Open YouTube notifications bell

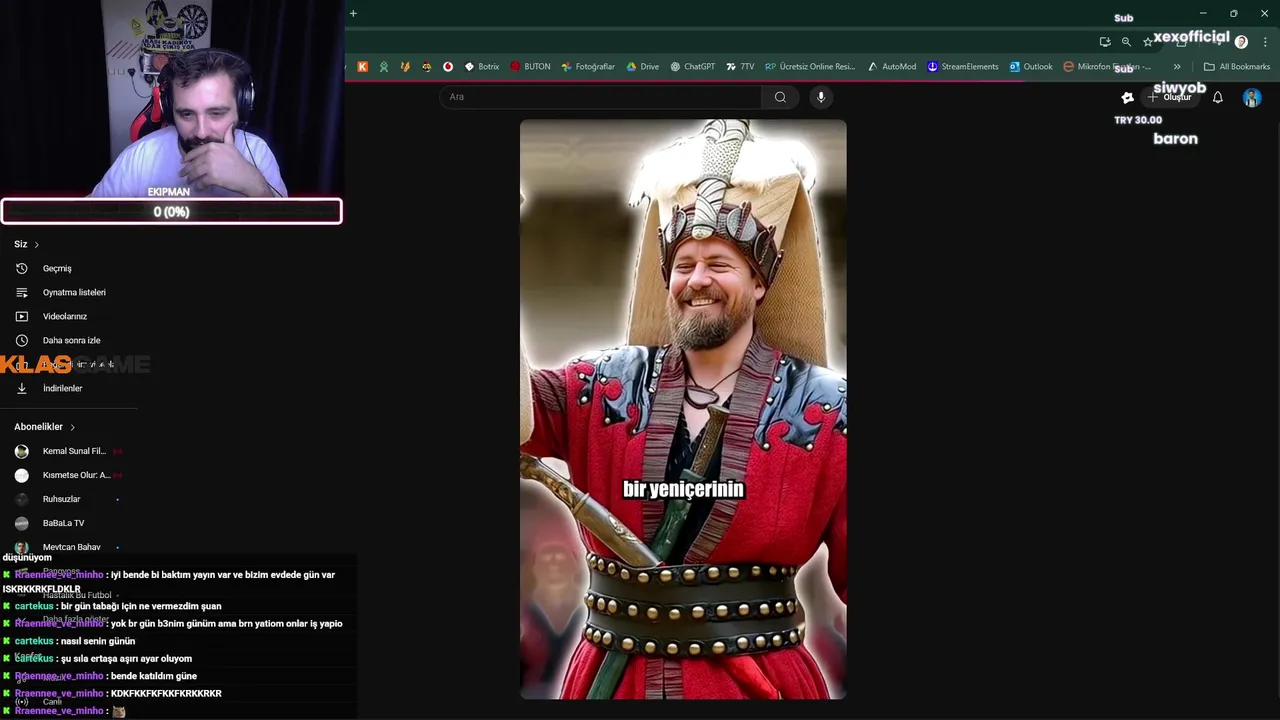[1218, 97]
